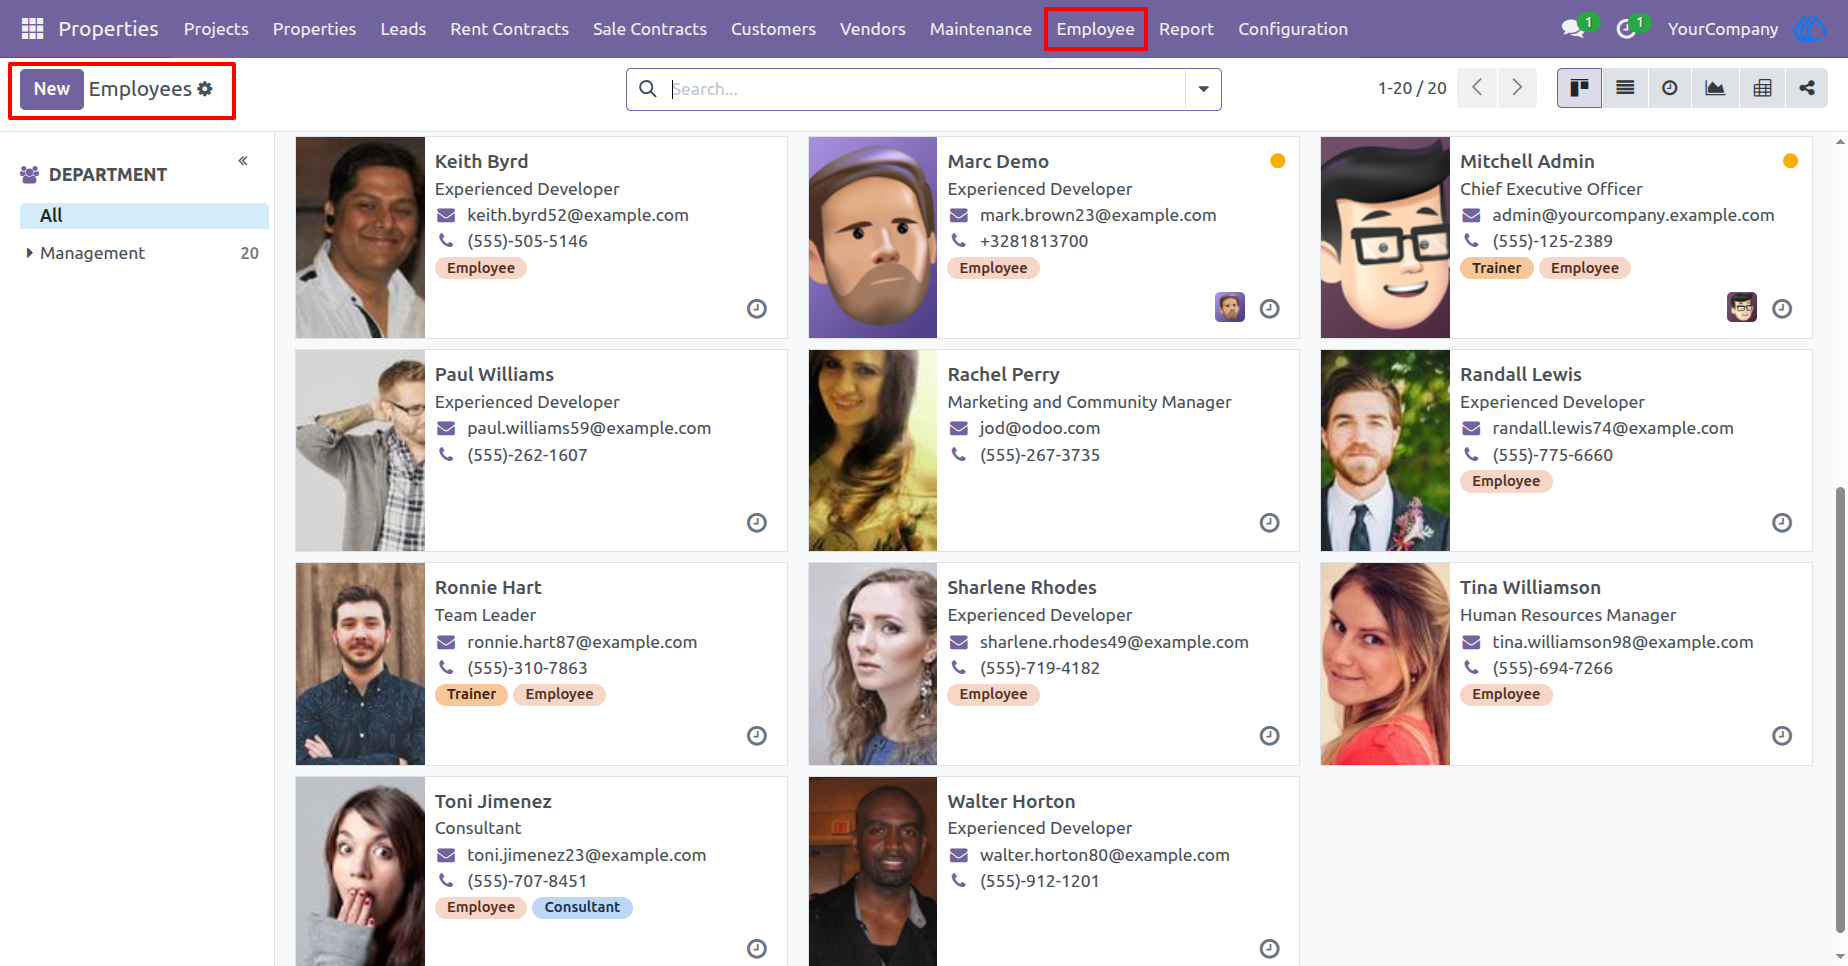Screen dimensions: 1848x966
Task: Click the user avatar icon on Marc Demo's card
Action: tap(1230, 307)
